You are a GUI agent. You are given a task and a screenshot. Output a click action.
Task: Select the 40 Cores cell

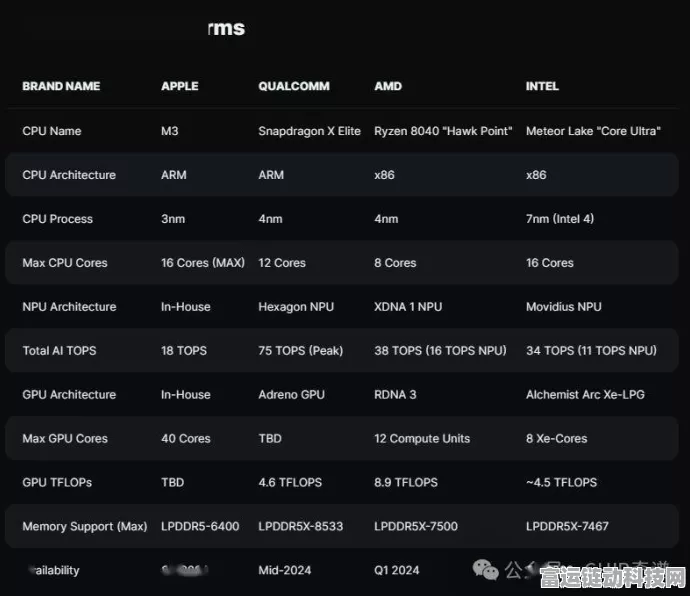[186, 439]
